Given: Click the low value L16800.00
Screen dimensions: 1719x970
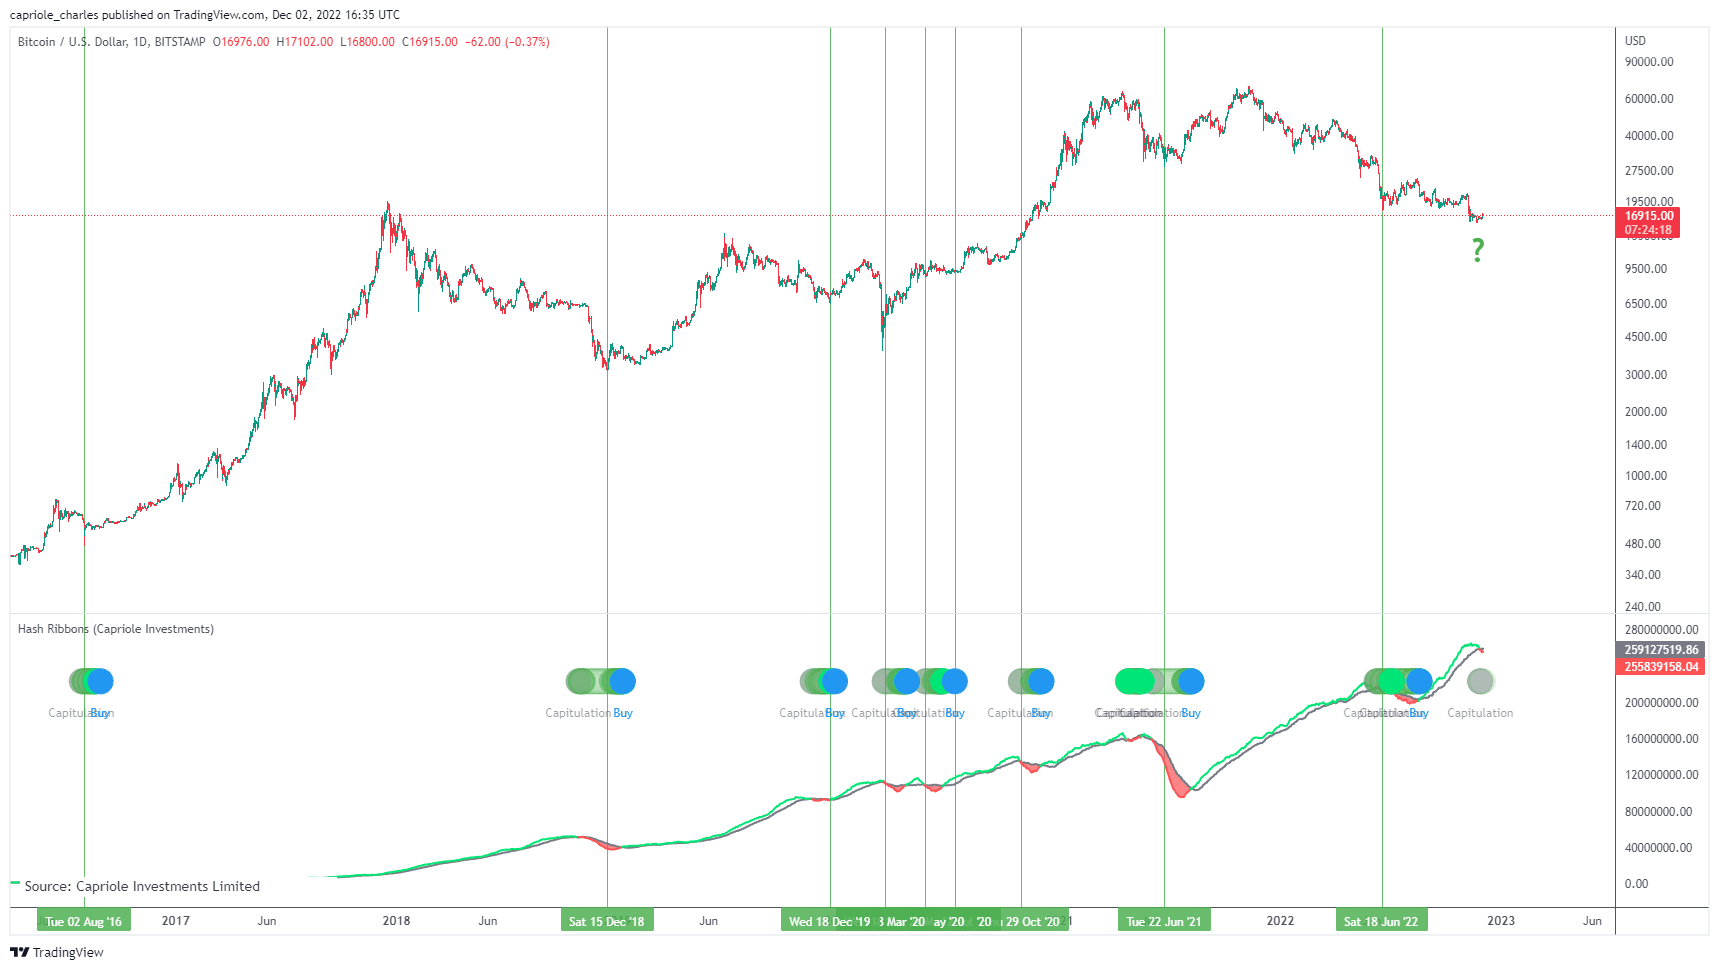Looking at the screenshot, I should 367,42.
